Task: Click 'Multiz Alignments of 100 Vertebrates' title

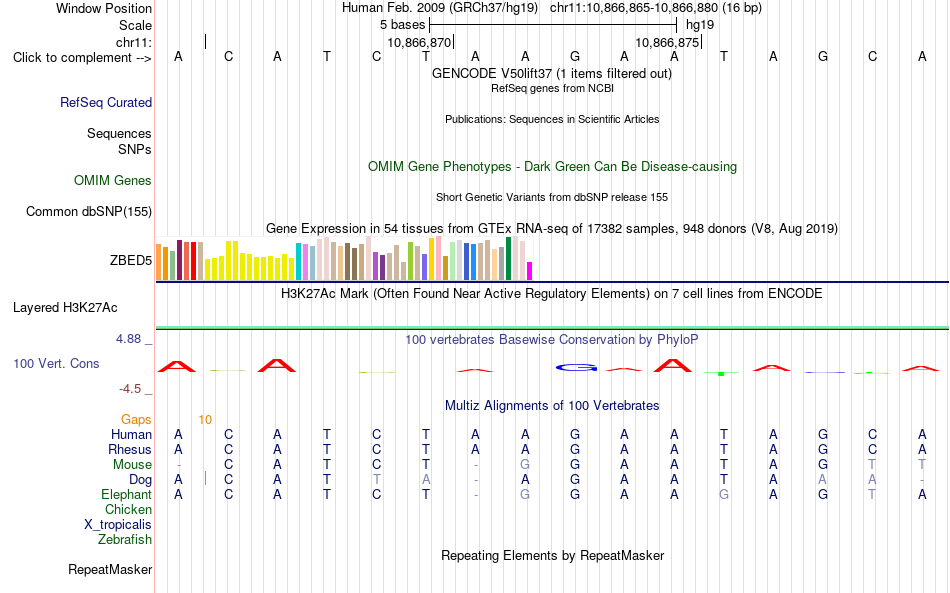Action: [552, 406]
